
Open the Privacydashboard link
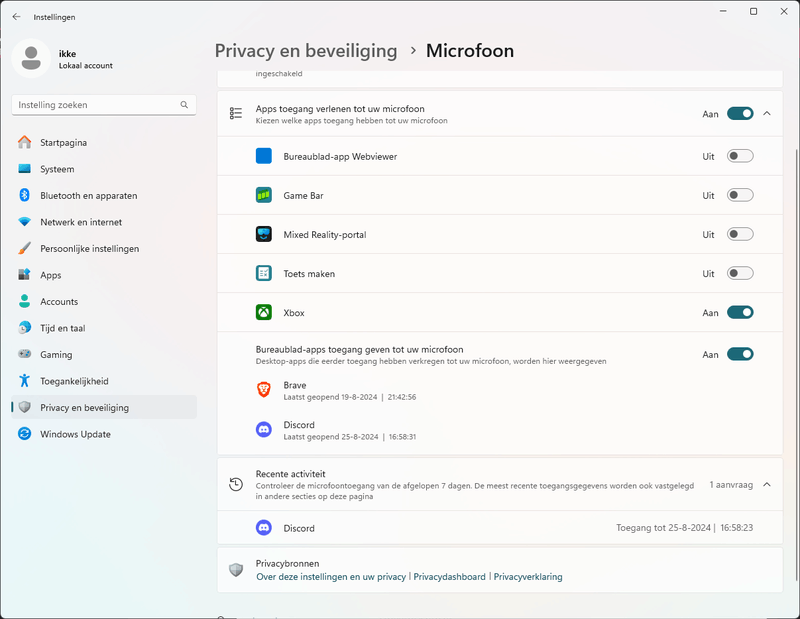(x=449, y=577)
